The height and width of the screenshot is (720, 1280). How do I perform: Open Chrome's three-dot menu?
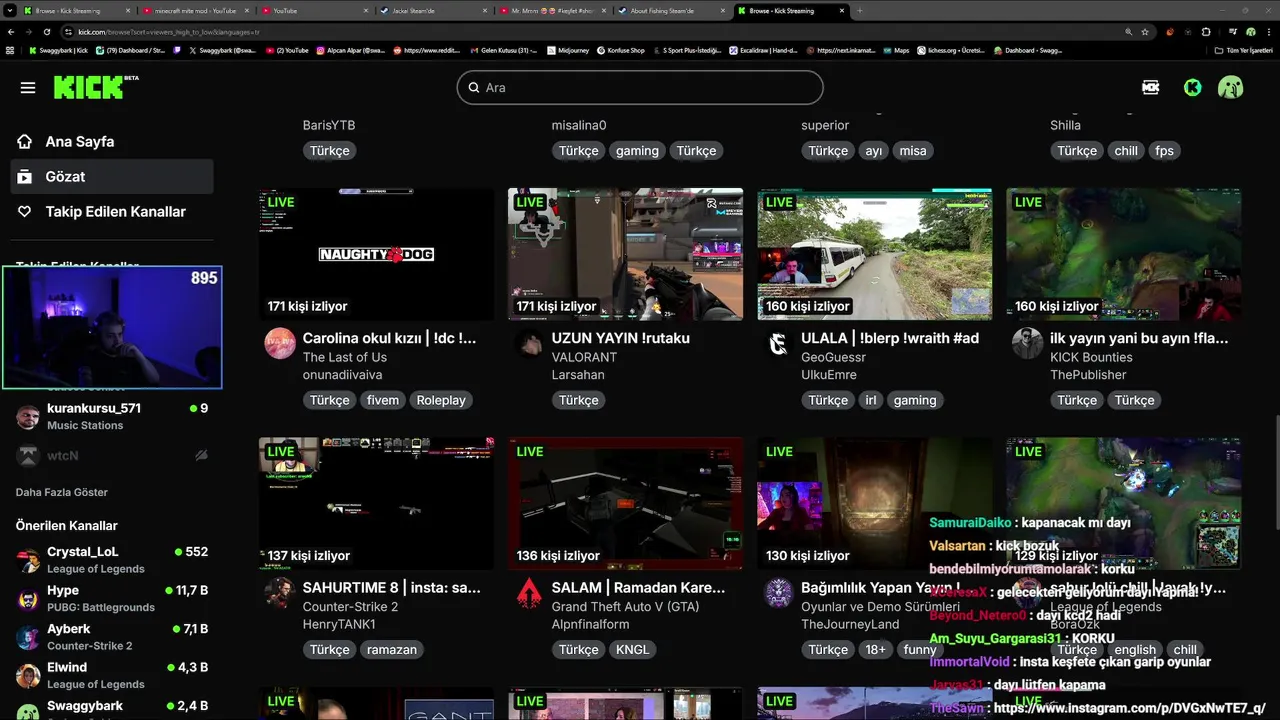[x=1269, y=32]
